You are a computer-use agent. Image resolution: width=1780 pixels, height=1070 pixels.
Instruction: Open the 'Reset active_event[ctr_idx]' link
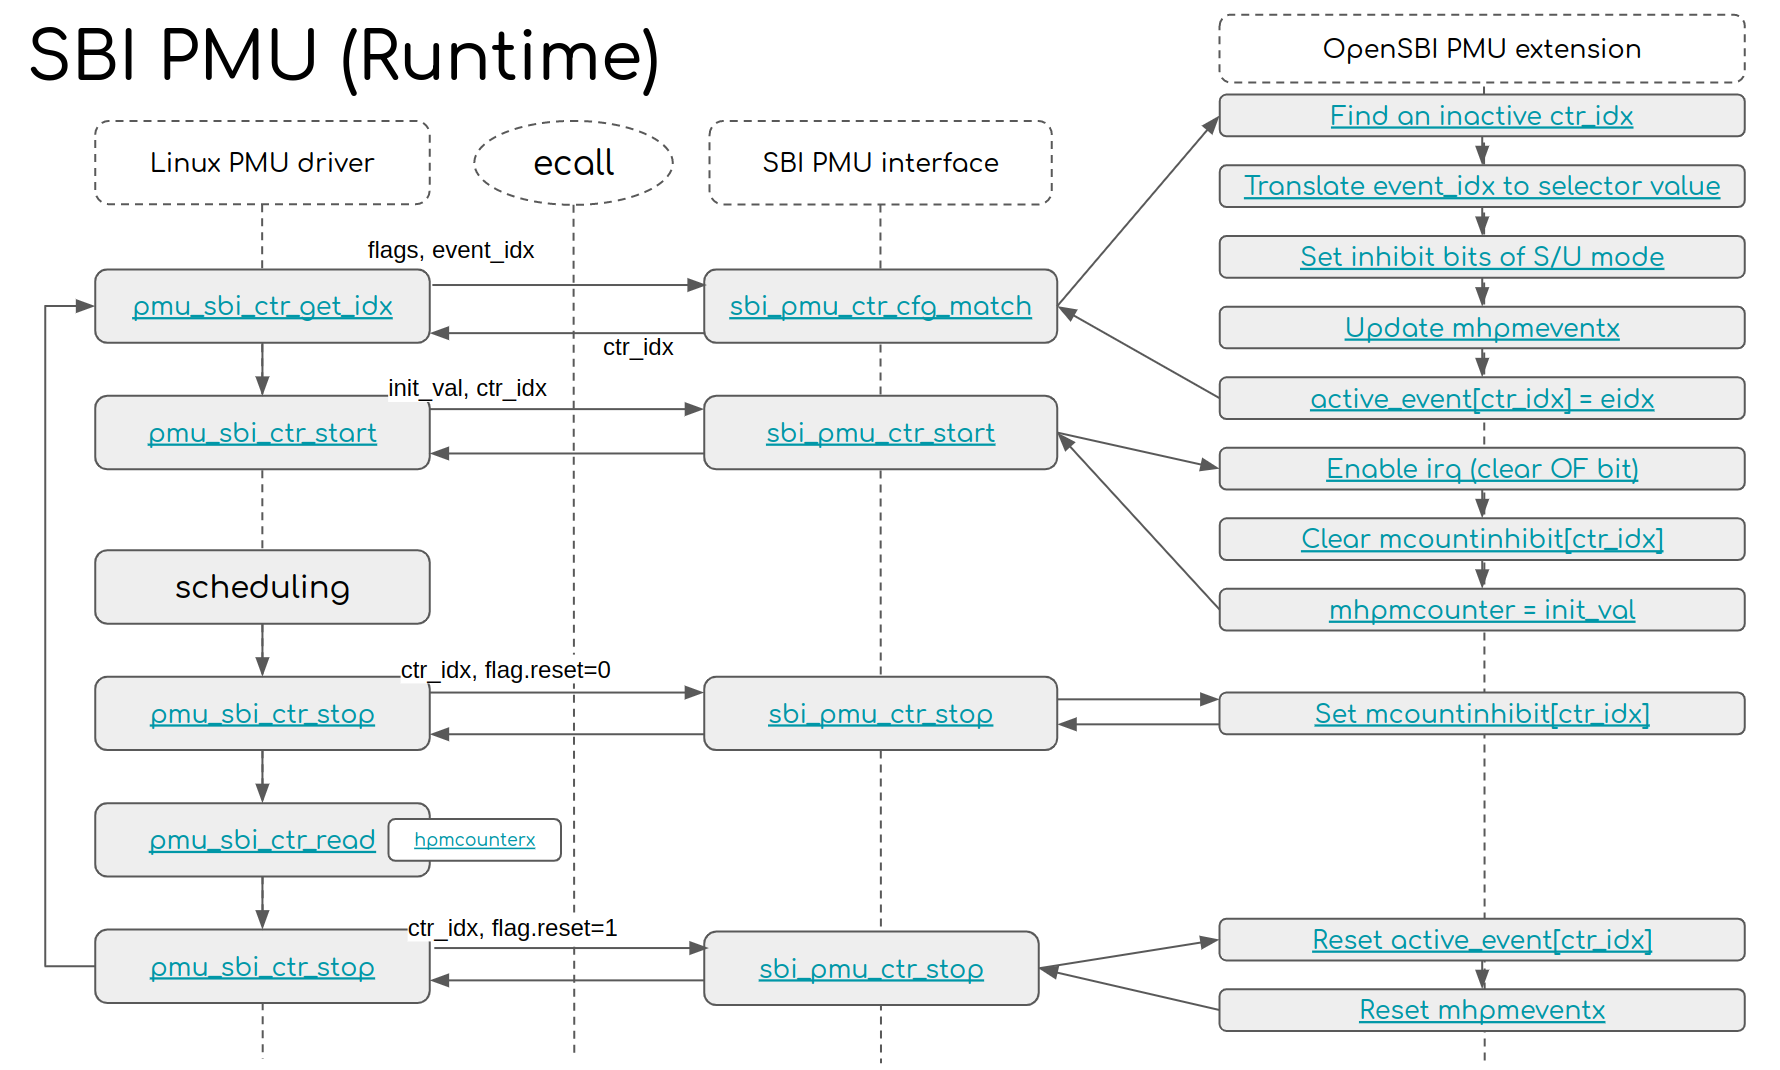tap(1481, 940)
